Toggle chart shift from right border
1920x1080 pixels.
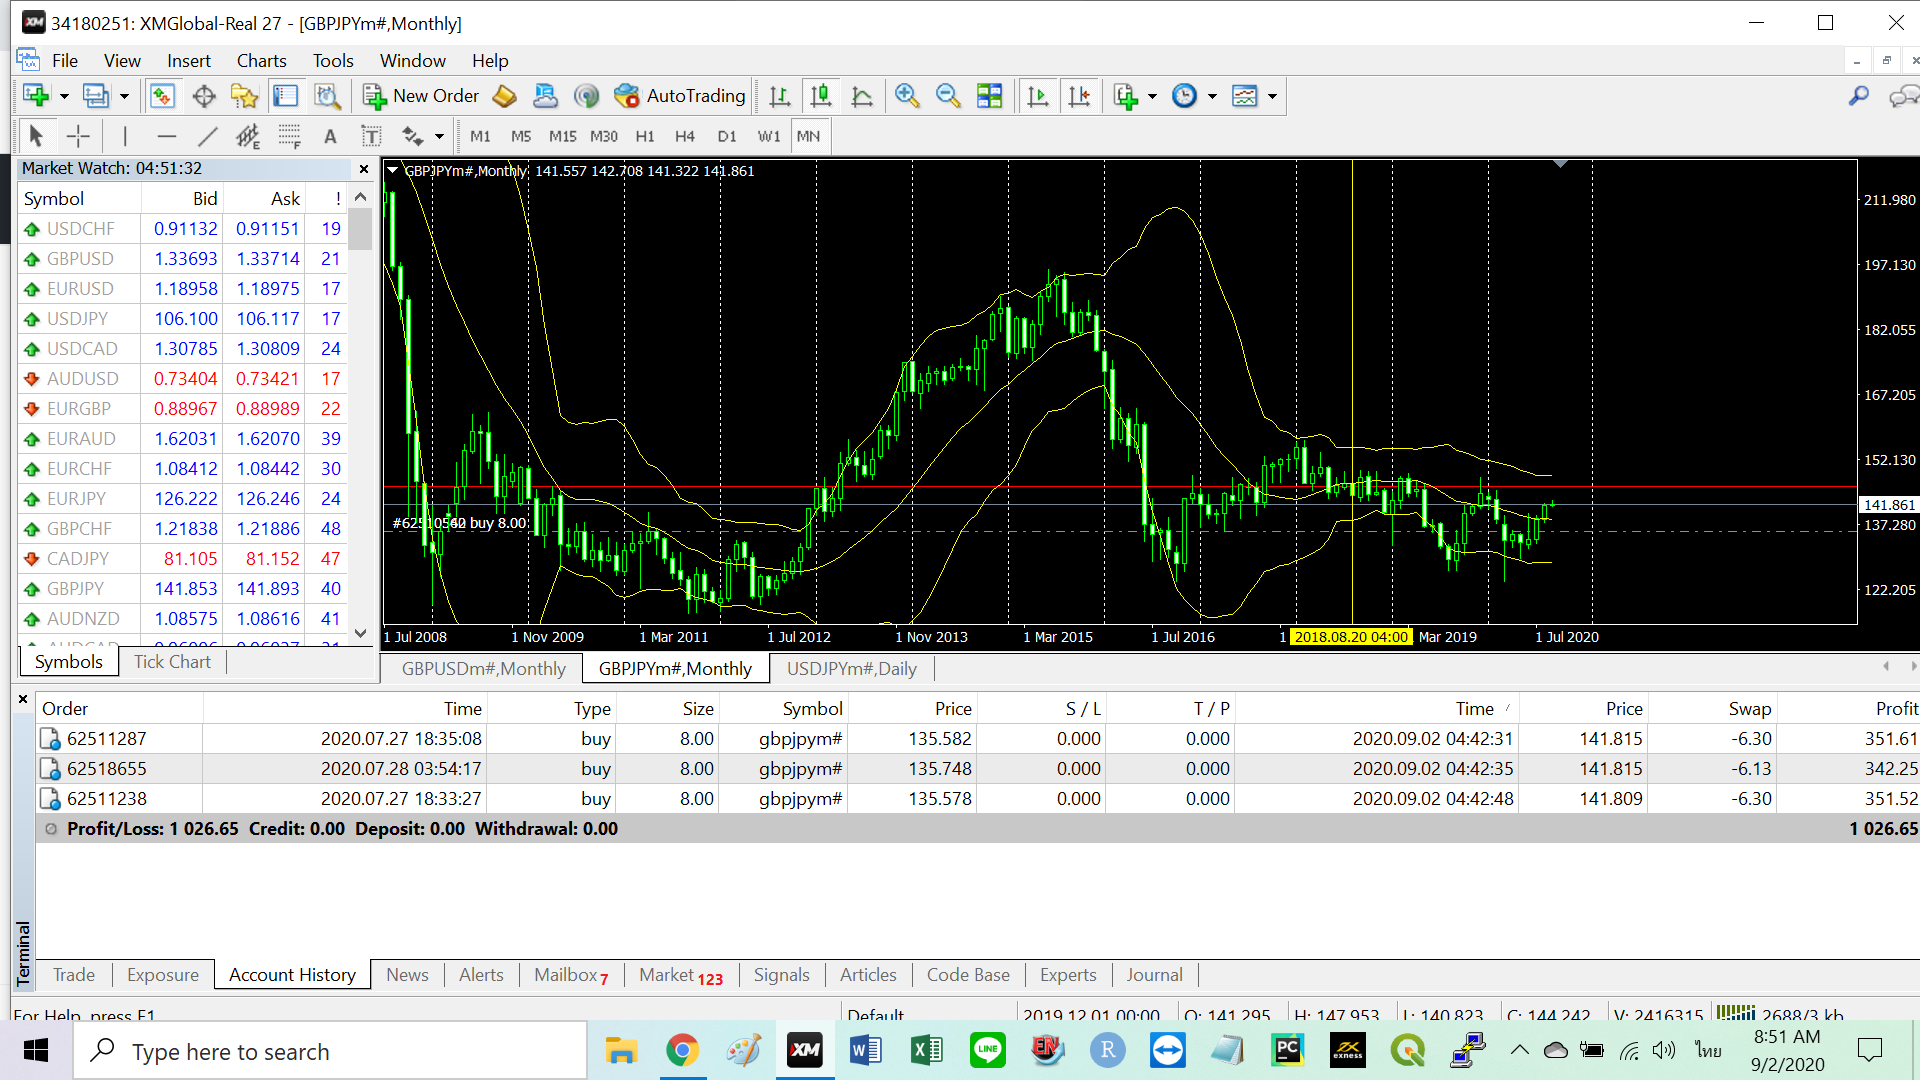pyautogui.click(x=1080, y=96)
